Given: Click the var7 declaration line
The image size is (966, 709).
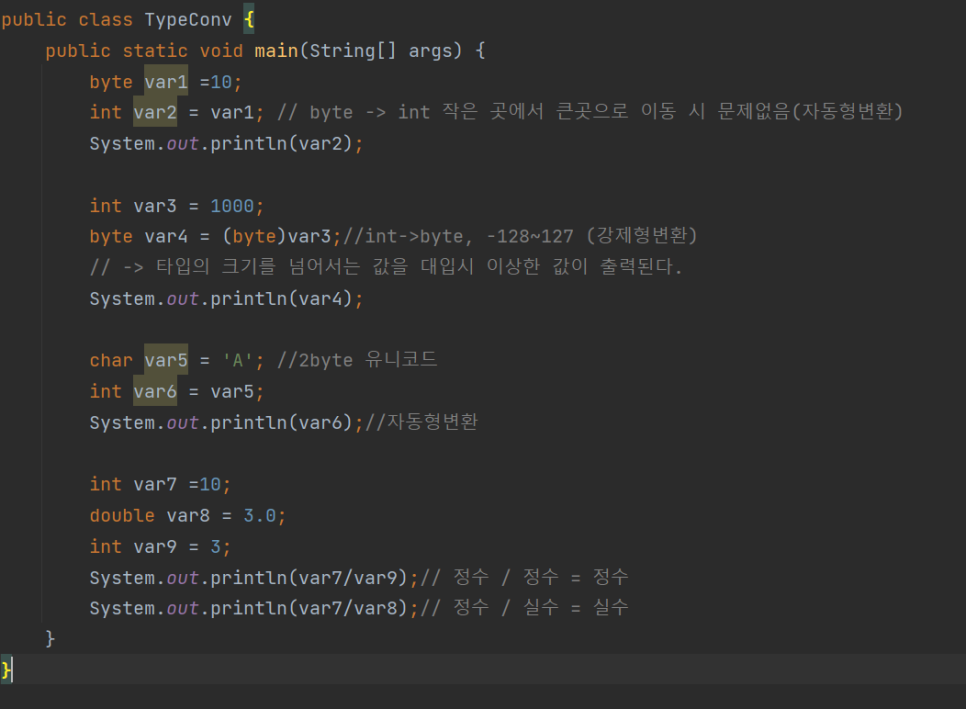Looking at the screenshot, I should (x=160, y=485).
